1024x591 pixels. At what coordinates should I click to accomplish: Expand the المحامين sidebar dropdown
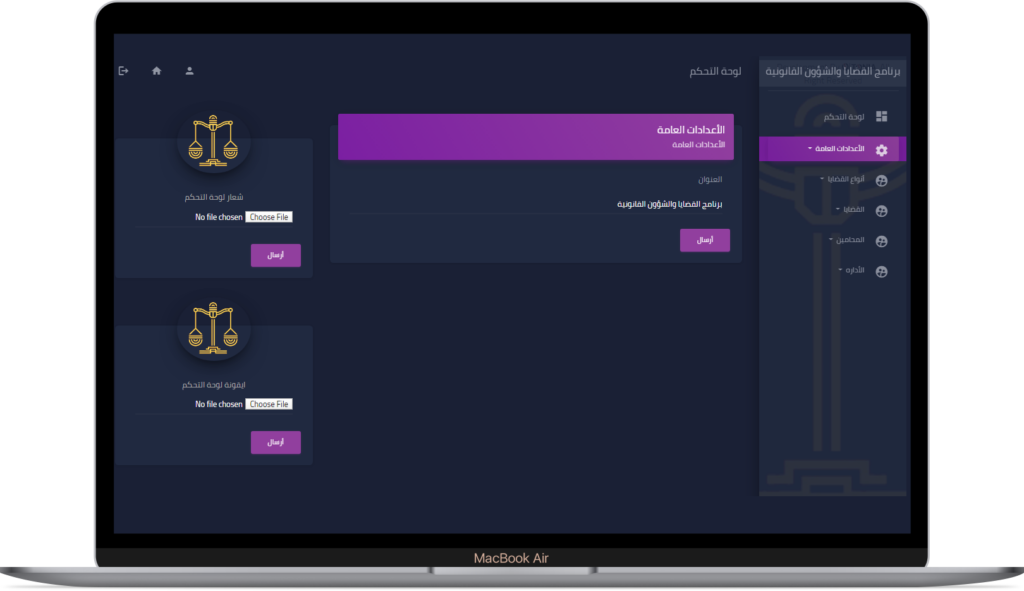click(830, 240)
